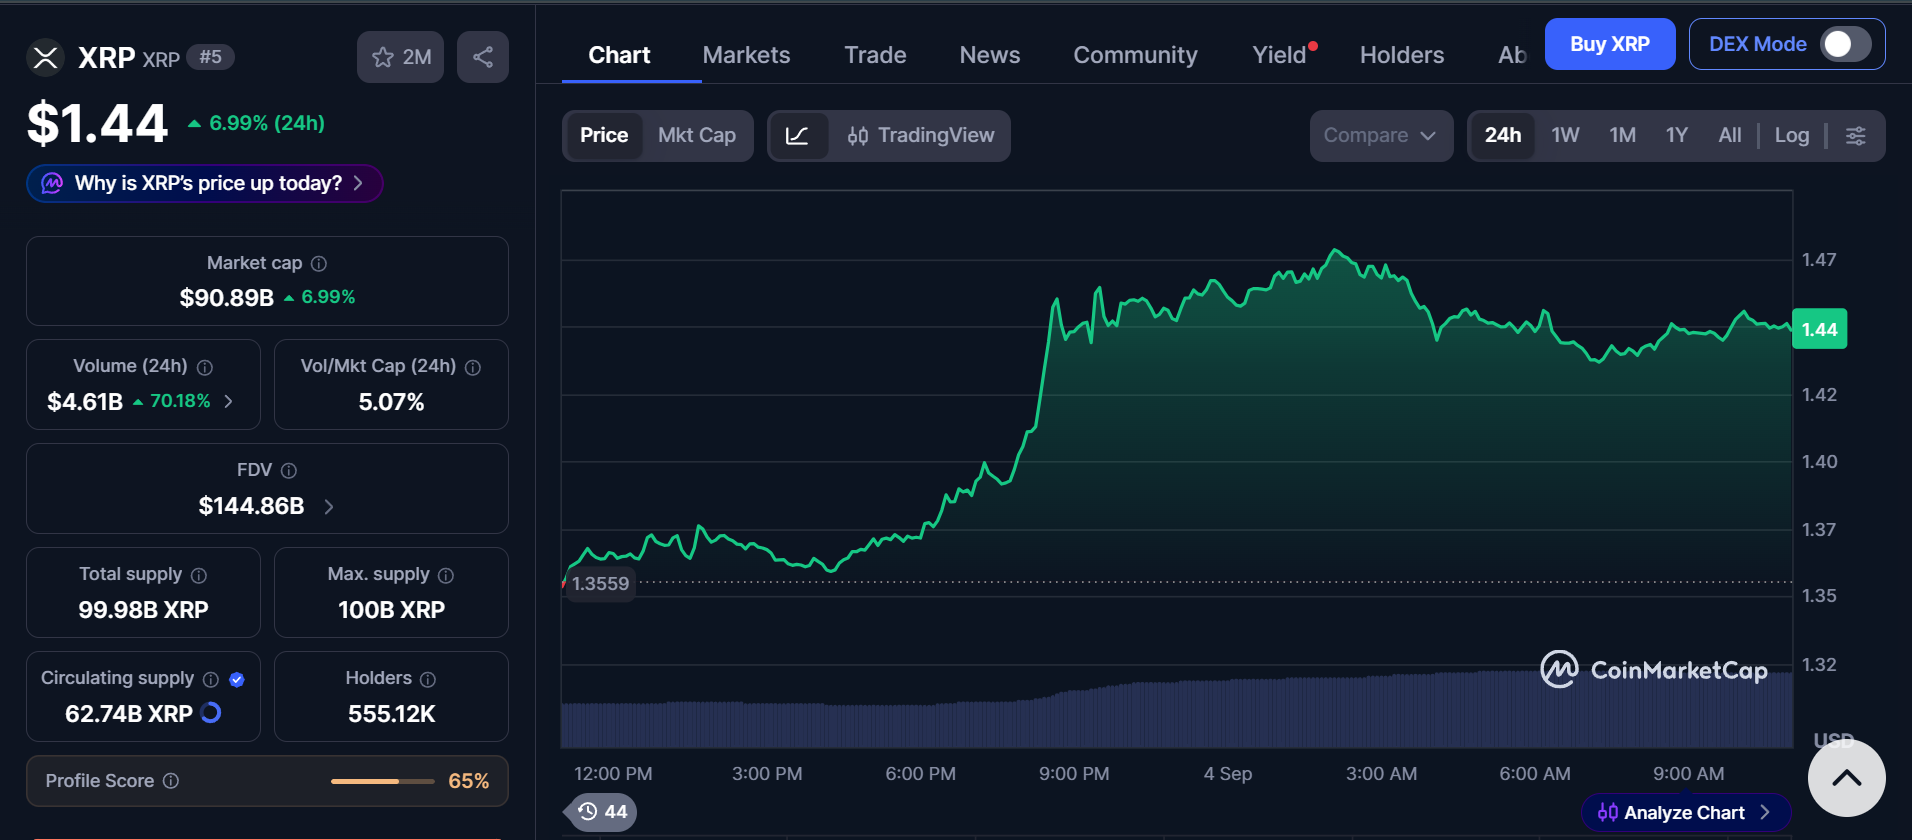Screen dimensions: 1912x840
Task: Click the 6.99% (24h) change text
Action: (257, 123)
